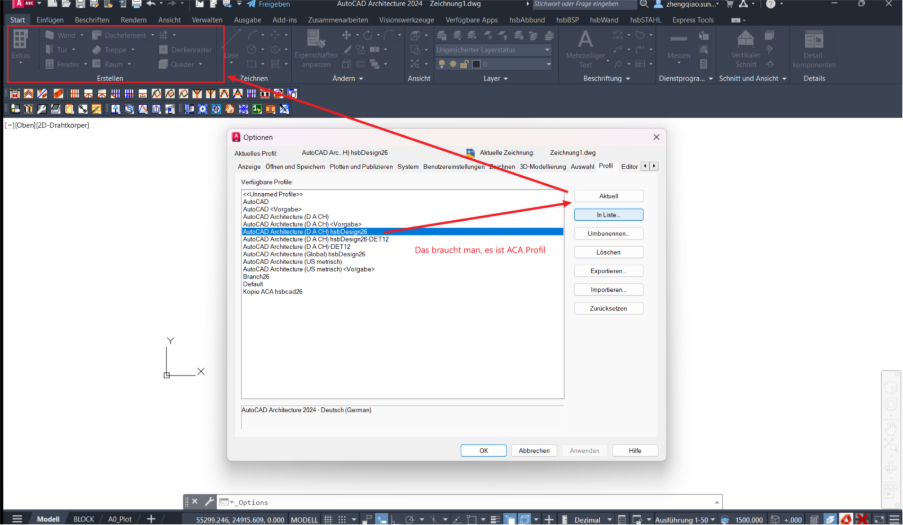This screenshot has width=903, height=525.
Task: Click the first hsb toolbar icon
Action: point(15,93)
